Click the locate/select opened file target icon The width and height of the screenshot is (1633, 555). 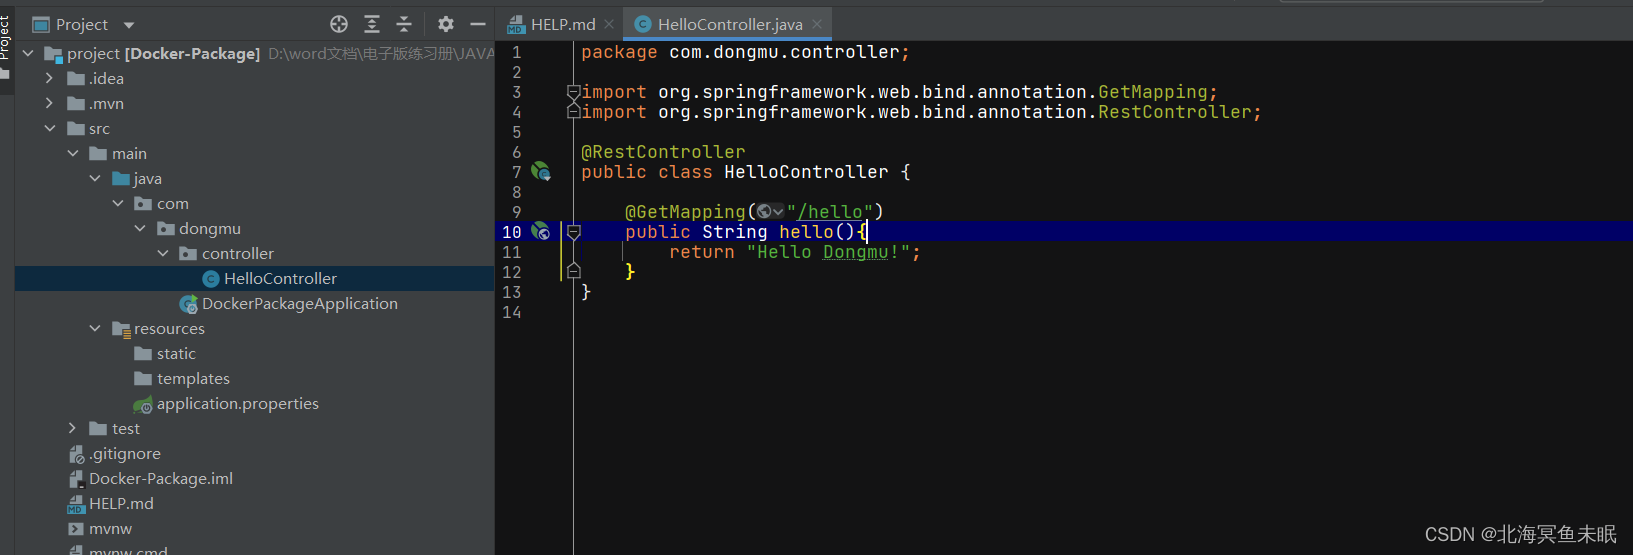(x=339, y=24)
